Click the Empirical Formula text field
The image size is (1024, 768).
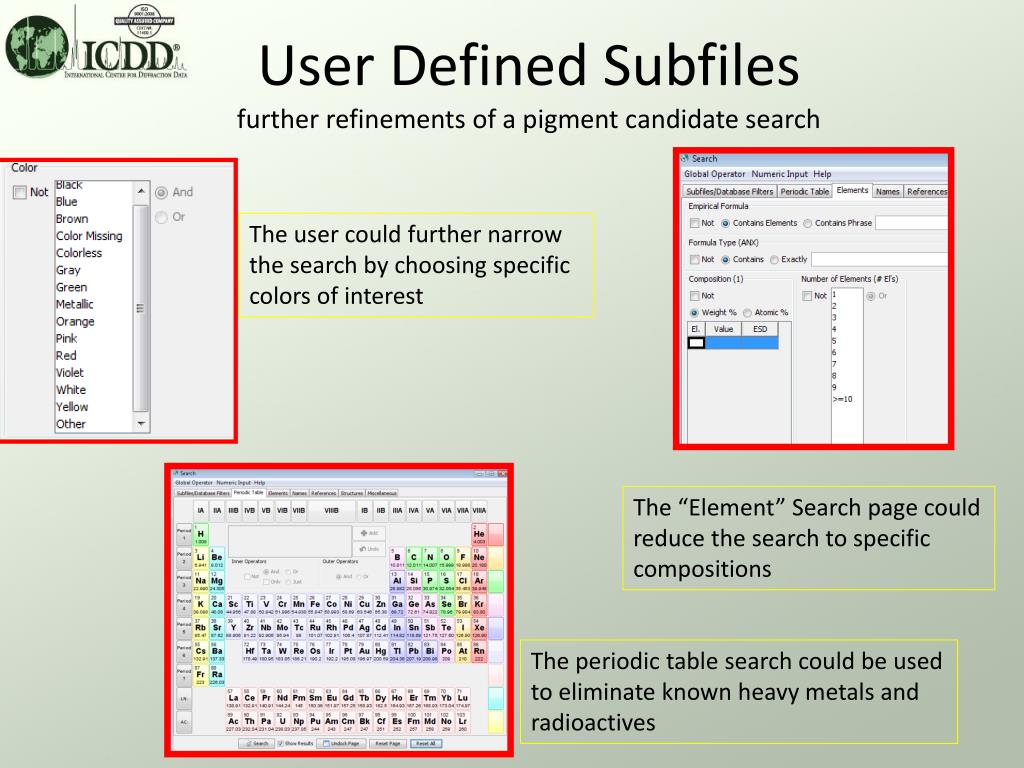[x=911, y=223]
